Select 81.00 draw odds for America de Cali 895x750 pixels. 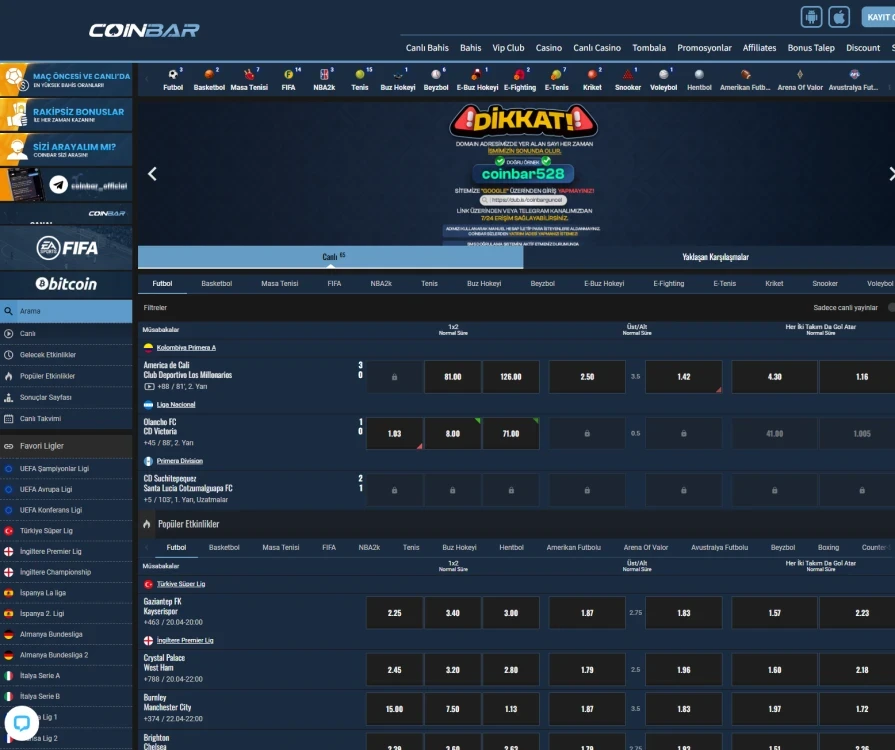point(453,377)
